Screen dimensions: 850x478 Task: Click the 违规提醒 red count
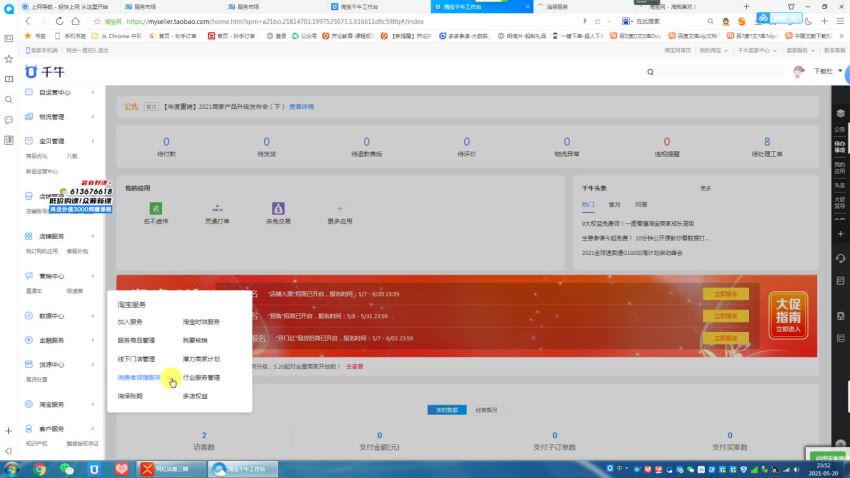pos(667,141)
